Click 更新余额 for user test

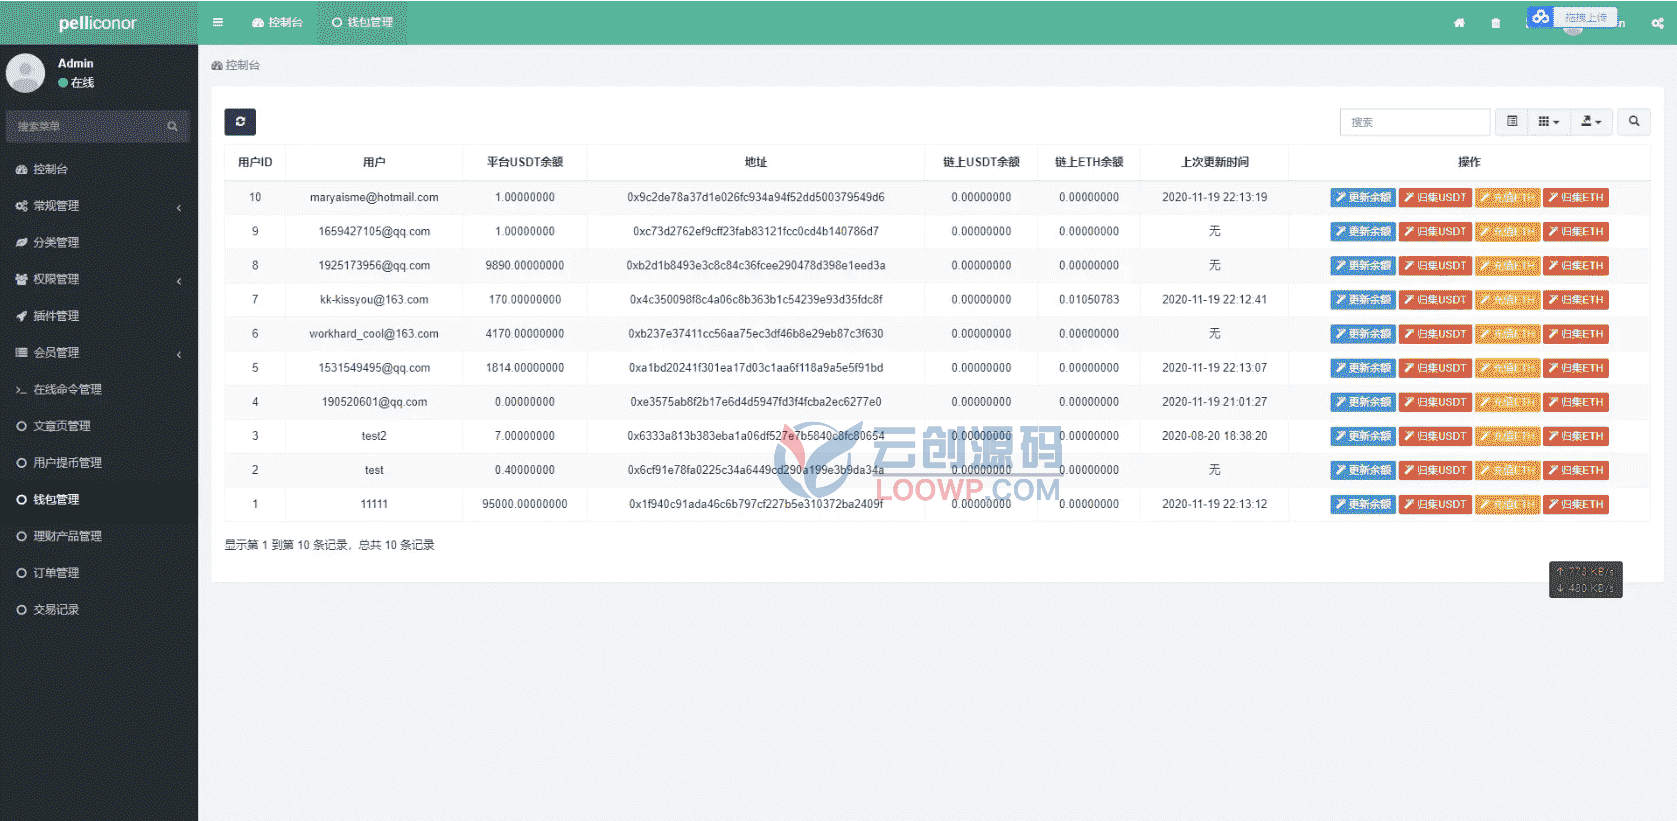[1363, 470]
